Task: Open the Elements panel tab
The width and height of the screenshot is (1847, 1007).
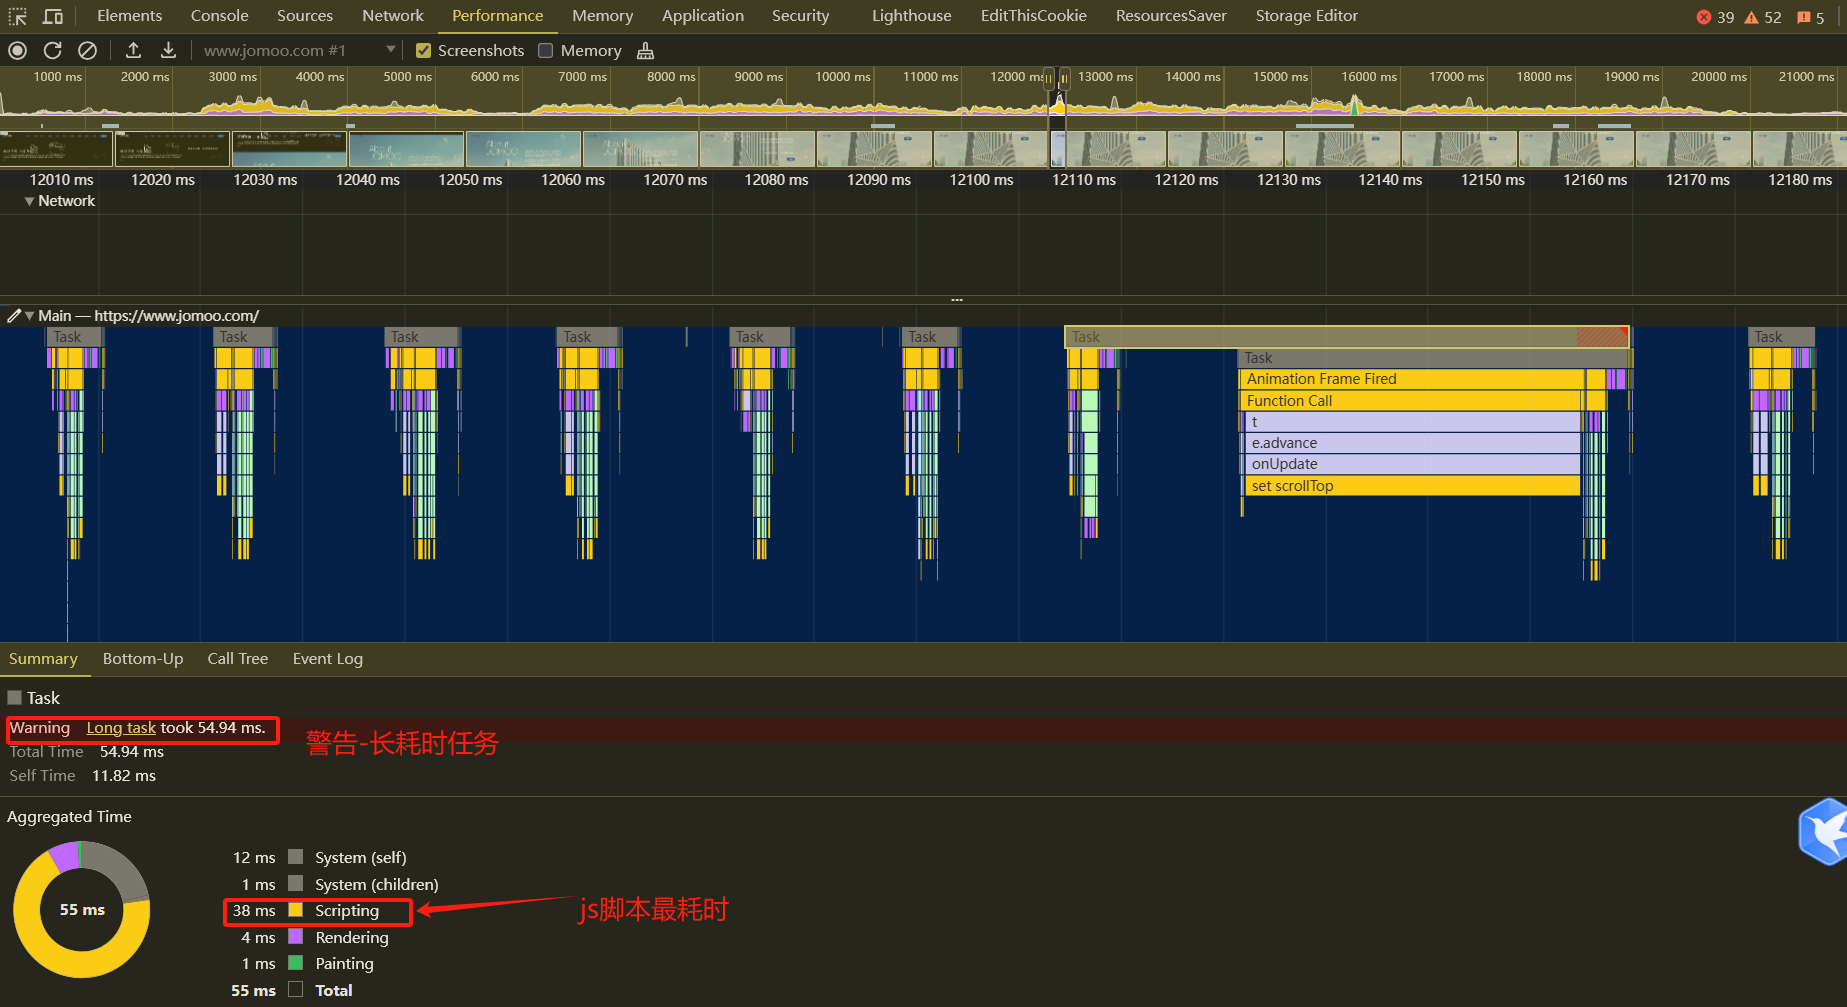Action: coord(129,16)
